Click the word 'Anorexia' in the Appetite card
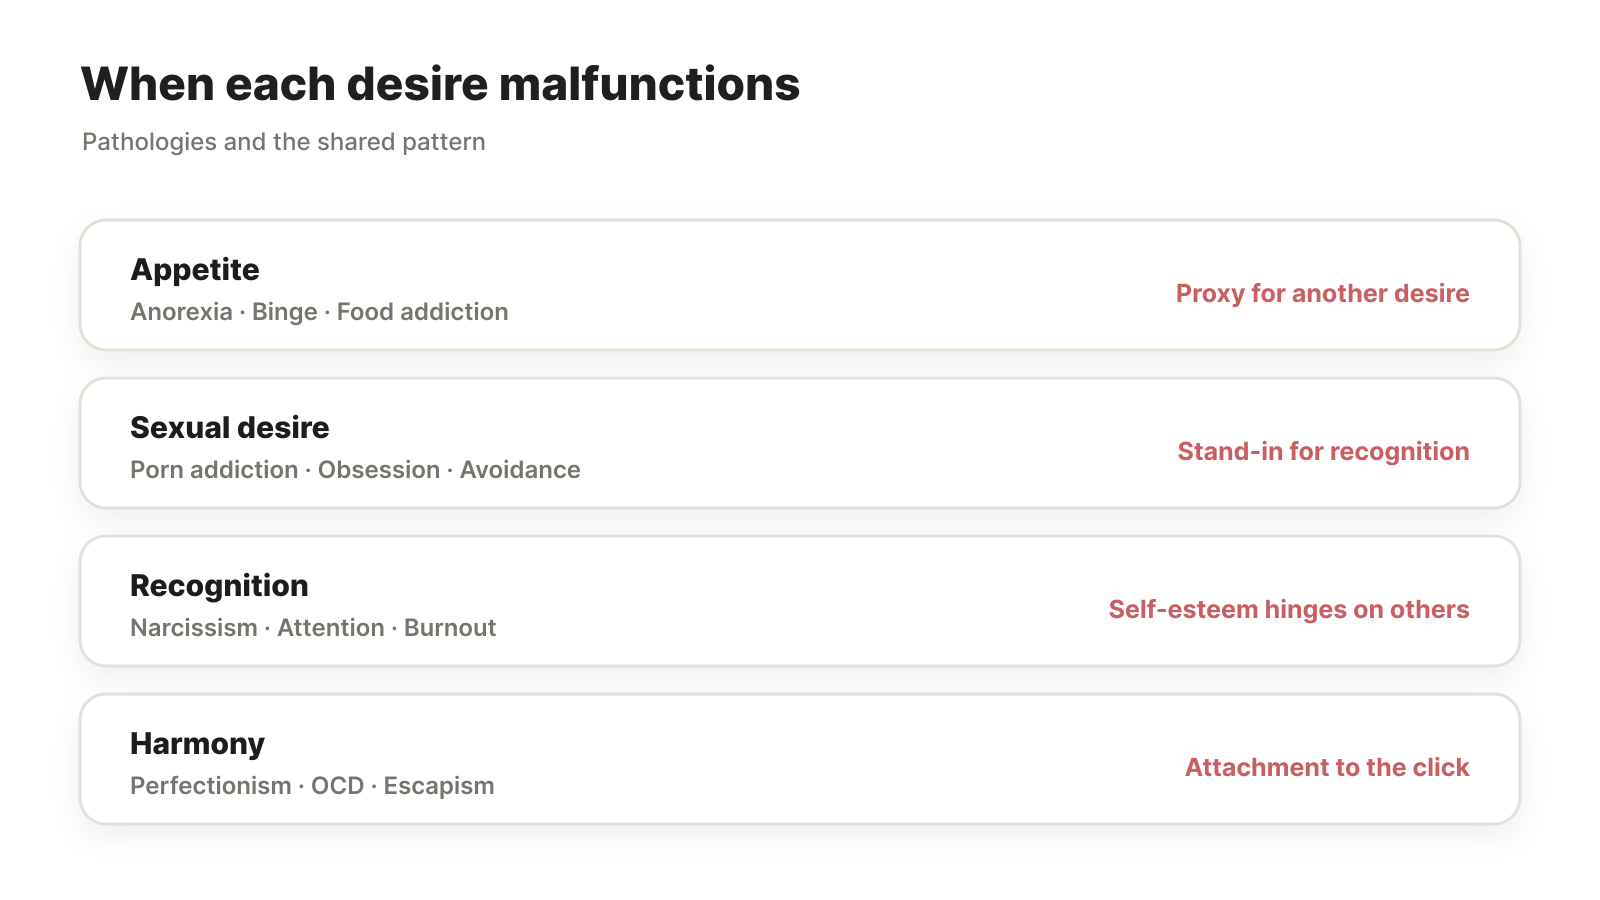The height and width of the screenshot is (900, 1600). tap(182, 312)
